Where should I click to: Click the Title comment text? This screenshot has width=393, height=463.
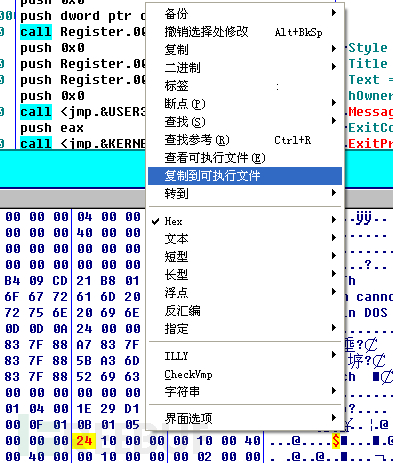(x=368, y=64)
